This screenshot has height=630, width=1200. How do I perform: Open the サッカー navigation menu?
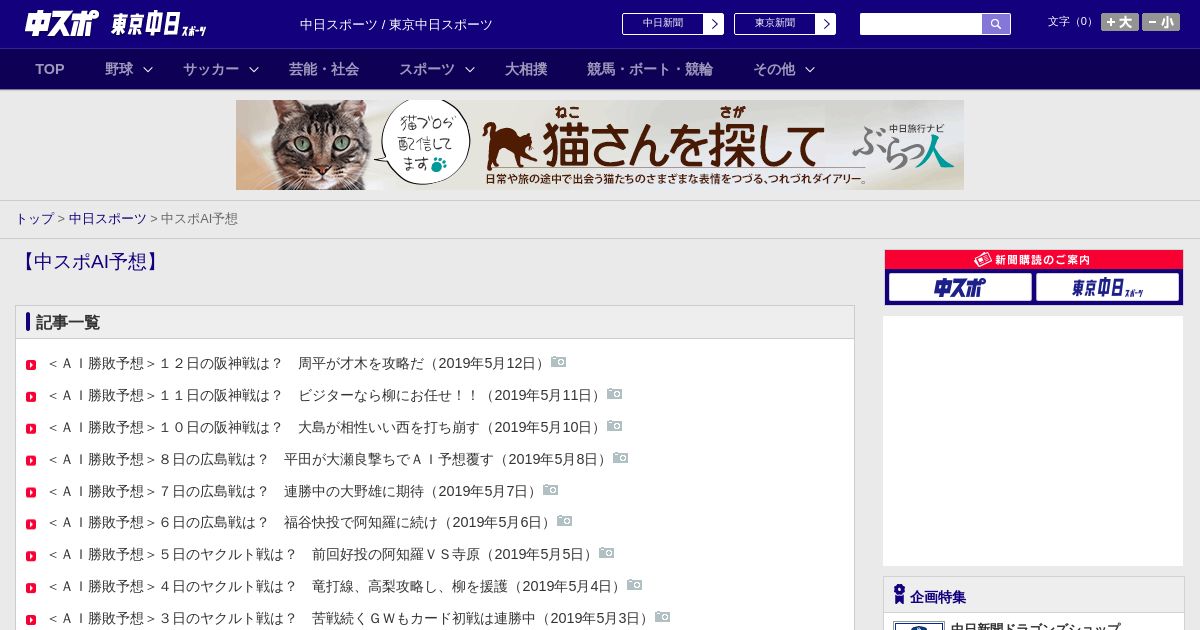[211, 69]
